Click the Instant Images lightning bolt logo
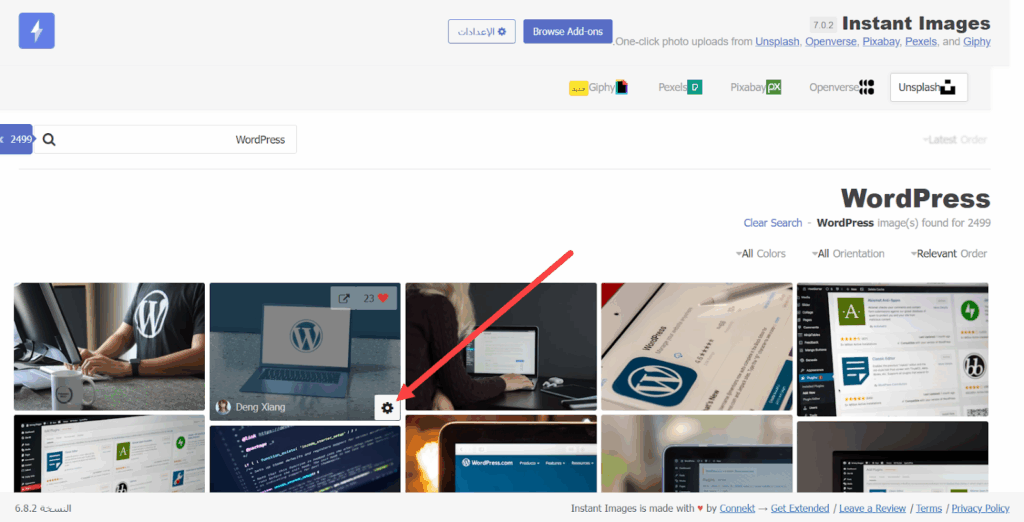Viewport: 1024px width, 522px height. pos(37,31)
